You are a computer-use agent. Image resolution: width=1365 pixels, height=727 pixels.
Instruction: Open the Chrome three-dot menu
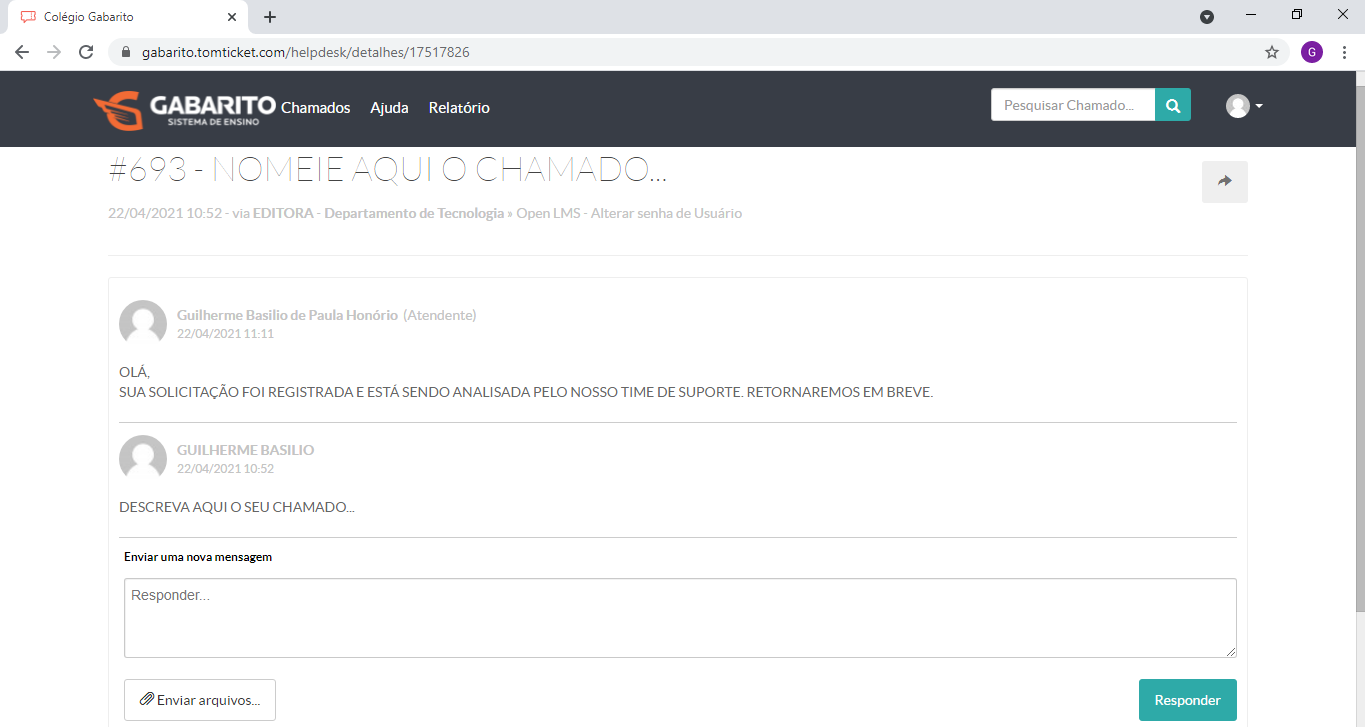click(1344, 52)
